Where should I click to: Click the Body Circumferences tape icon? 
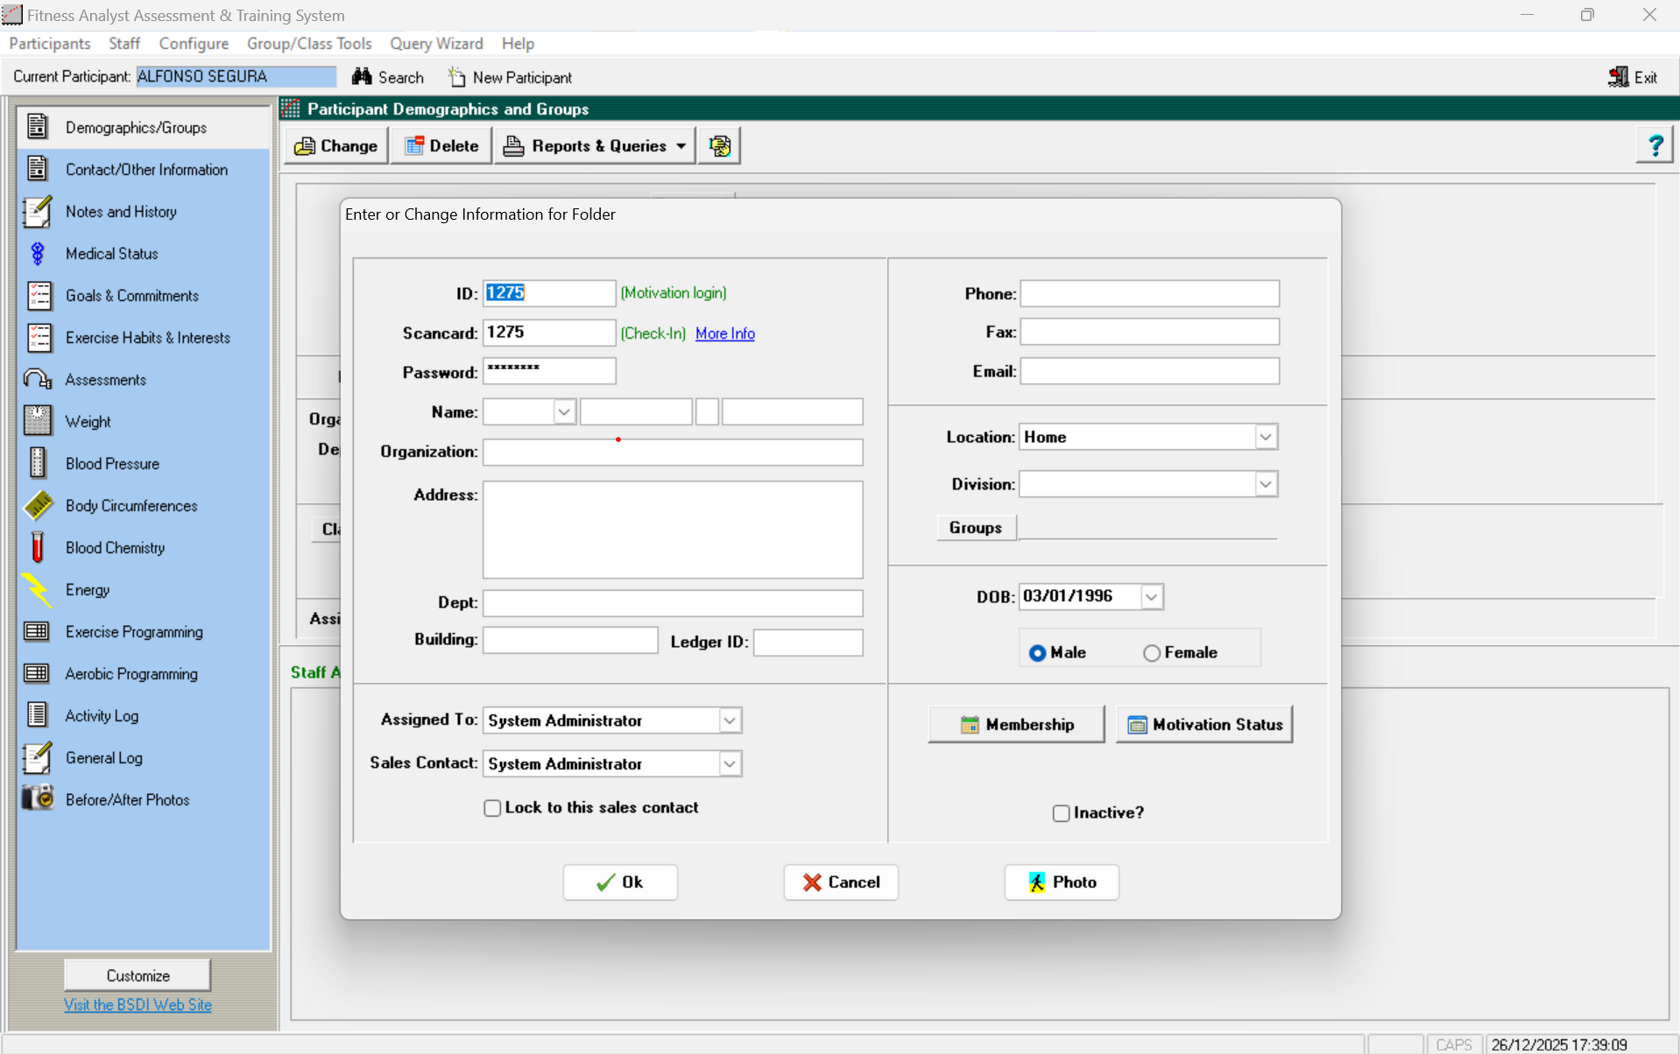click(37, 506)
